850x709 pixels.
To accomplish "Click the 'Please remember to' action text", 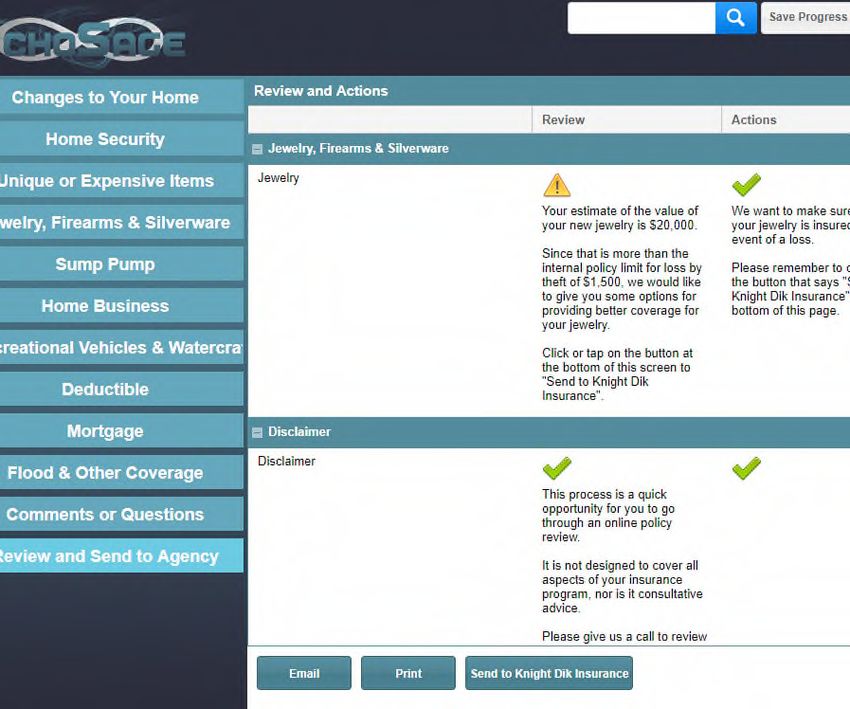I will [x=790, y=289].
